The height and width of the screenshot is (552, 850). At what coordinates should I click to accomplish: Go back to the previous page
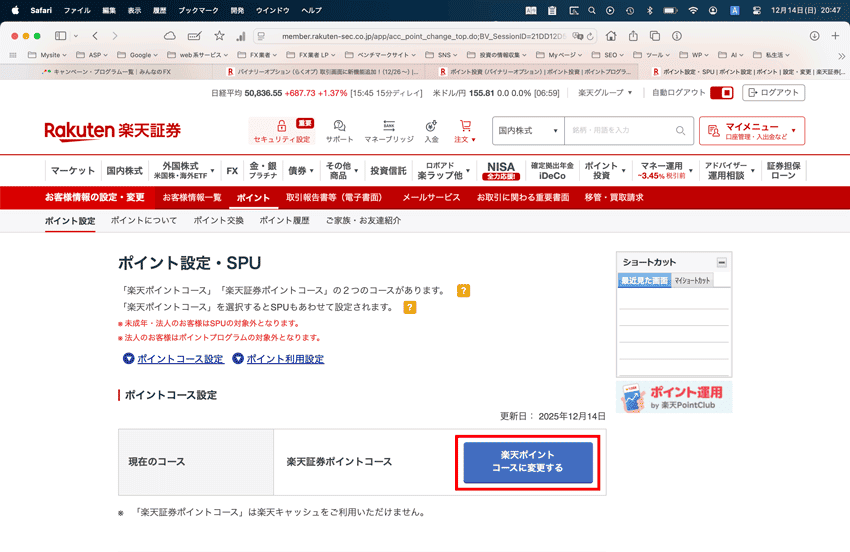pyautogui.click(x=95, y=36)
